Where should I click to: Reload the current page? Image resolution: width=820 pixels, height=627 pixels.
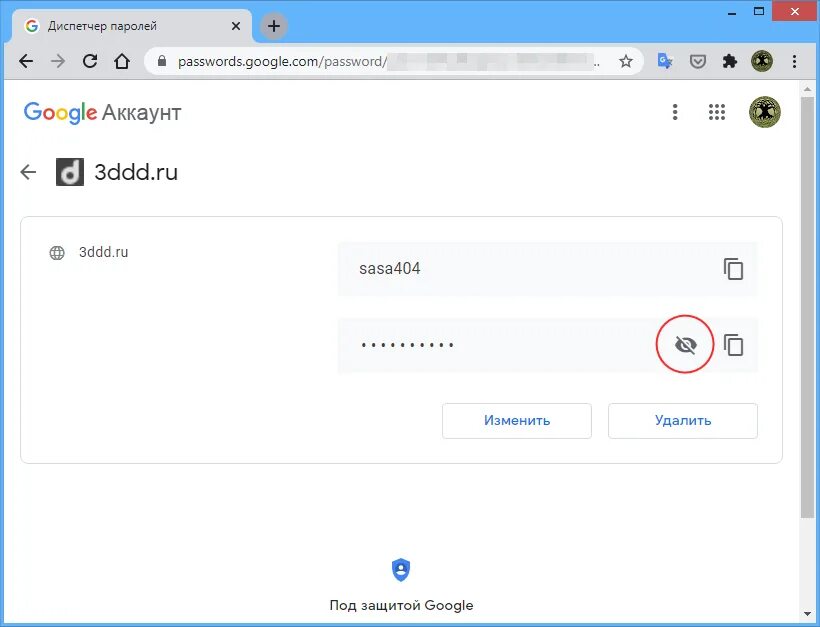click(90, 61)
